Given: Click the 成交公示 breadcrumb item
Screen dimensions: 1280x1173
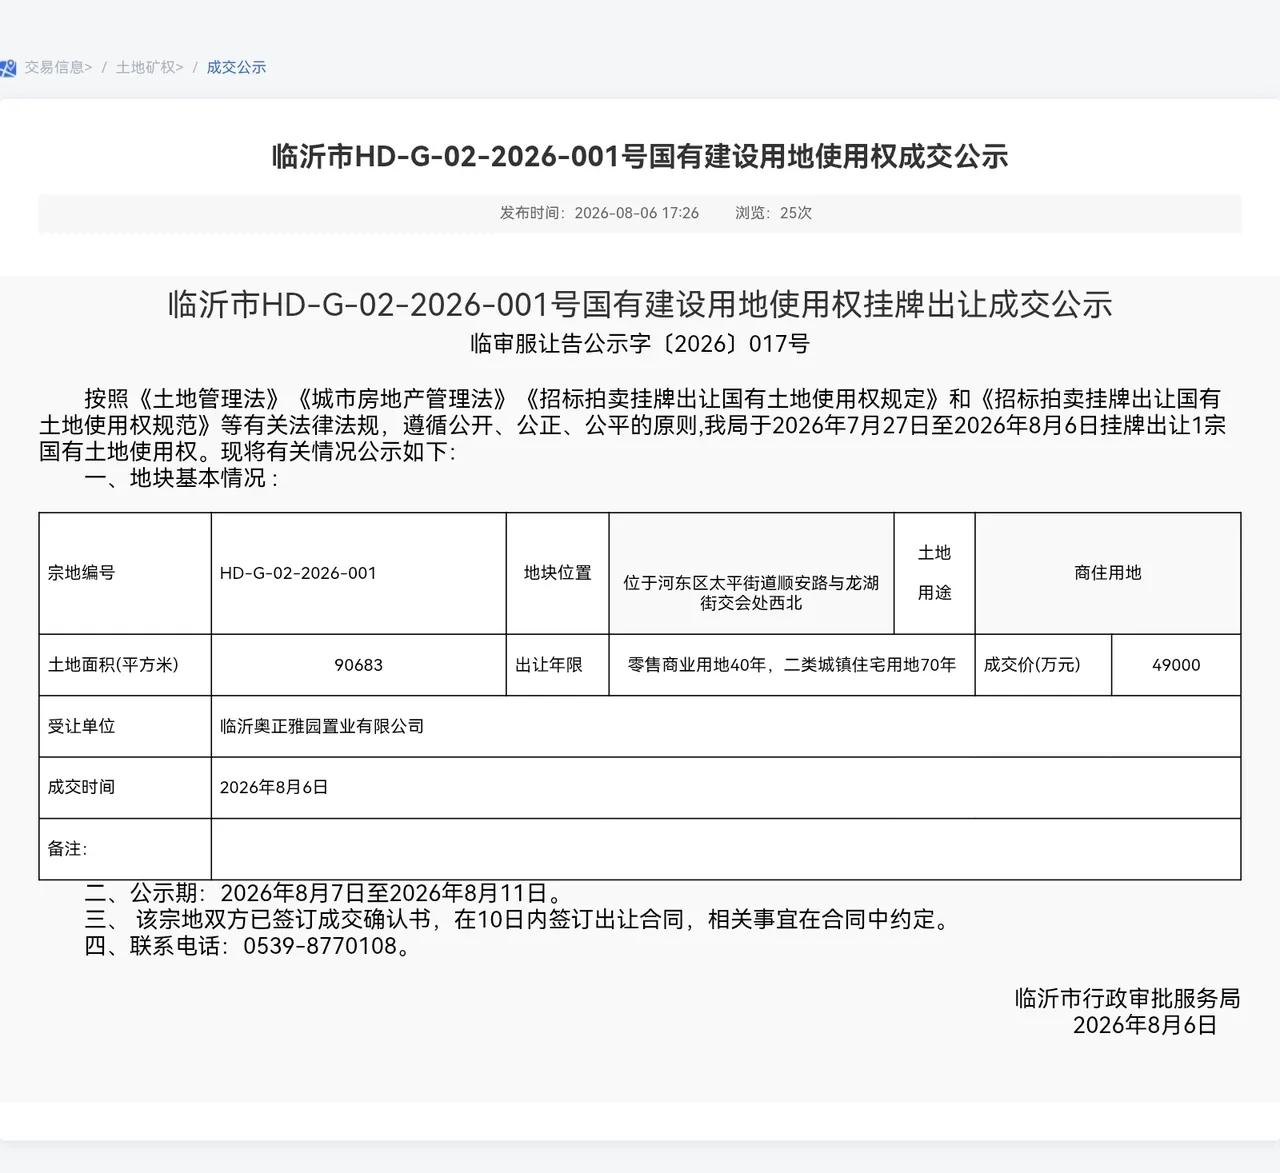Looking at the screenshot, I should click(236, 67).
